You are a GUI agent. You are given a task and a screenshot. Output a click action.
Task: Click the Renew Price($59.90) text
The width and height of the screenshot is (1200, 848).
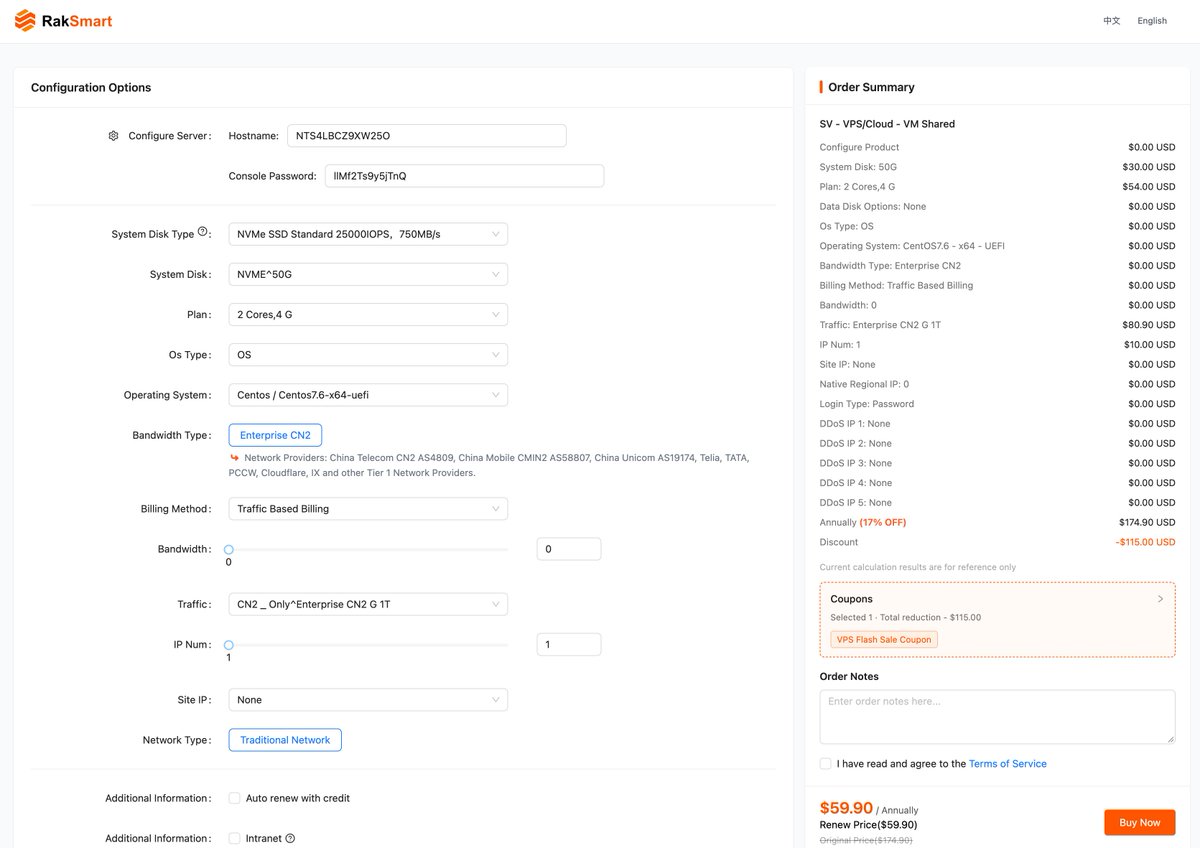(x=868, y=825)
